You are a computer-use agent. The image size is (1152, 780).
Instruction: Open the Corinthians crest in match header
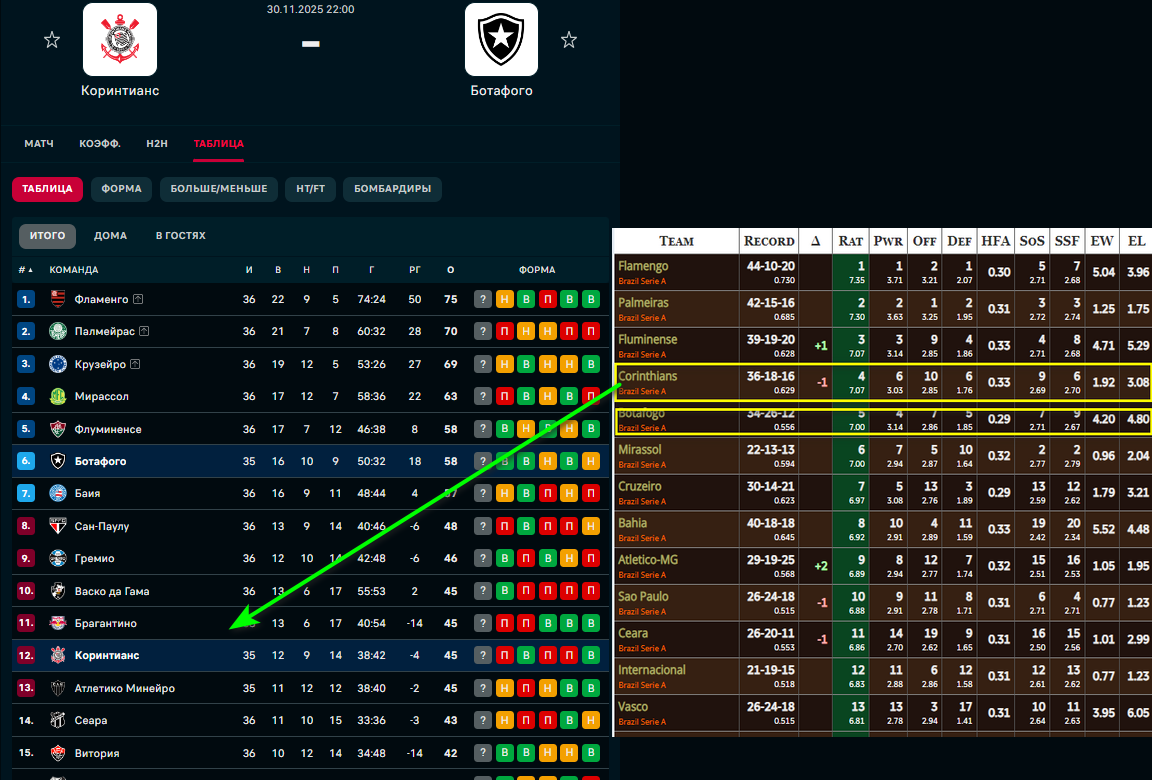(x=120, y=40)
